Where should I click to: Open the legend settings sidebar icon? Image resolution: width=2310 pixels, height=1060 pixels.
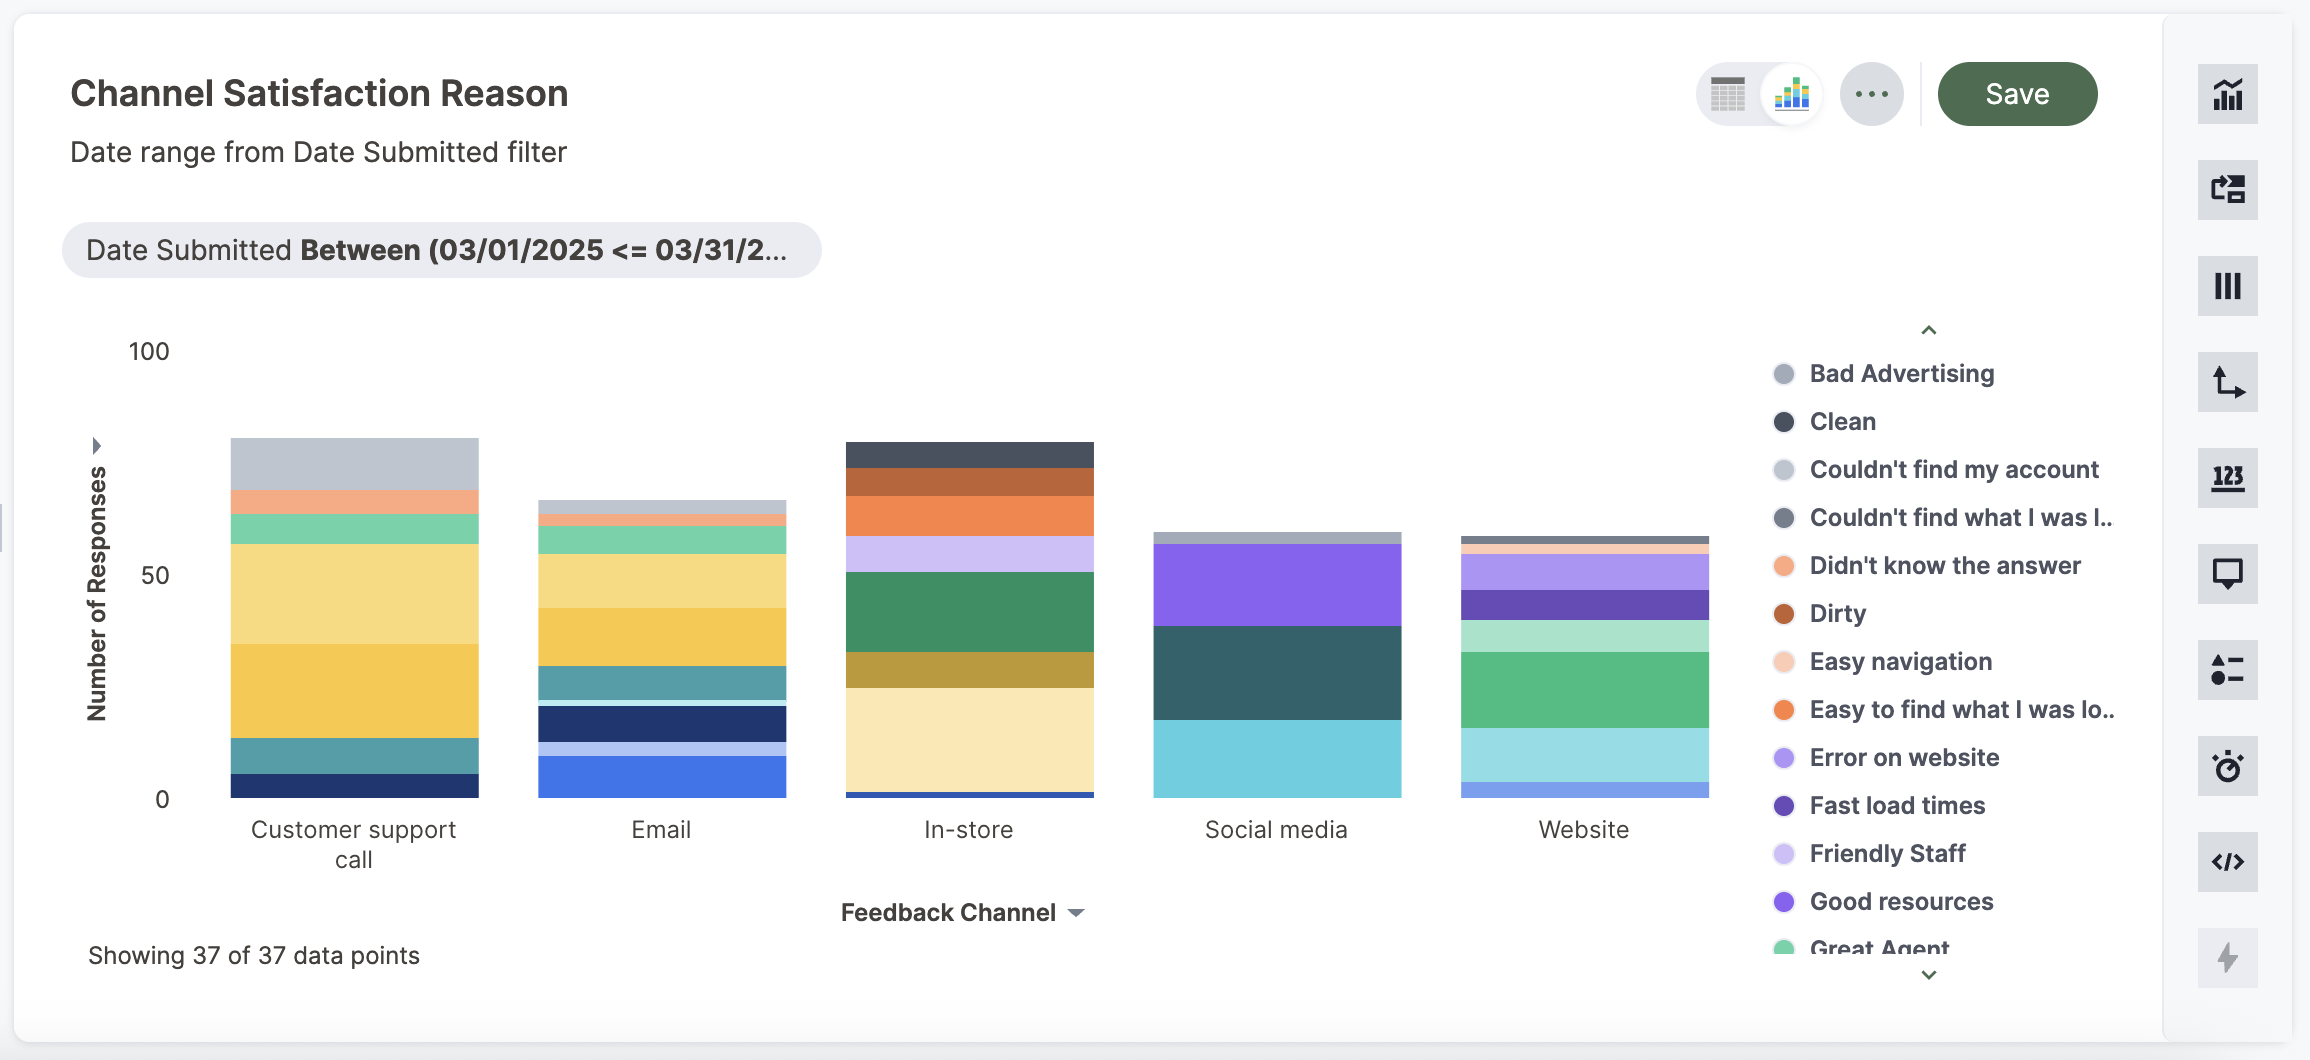tap(2227, 670)
